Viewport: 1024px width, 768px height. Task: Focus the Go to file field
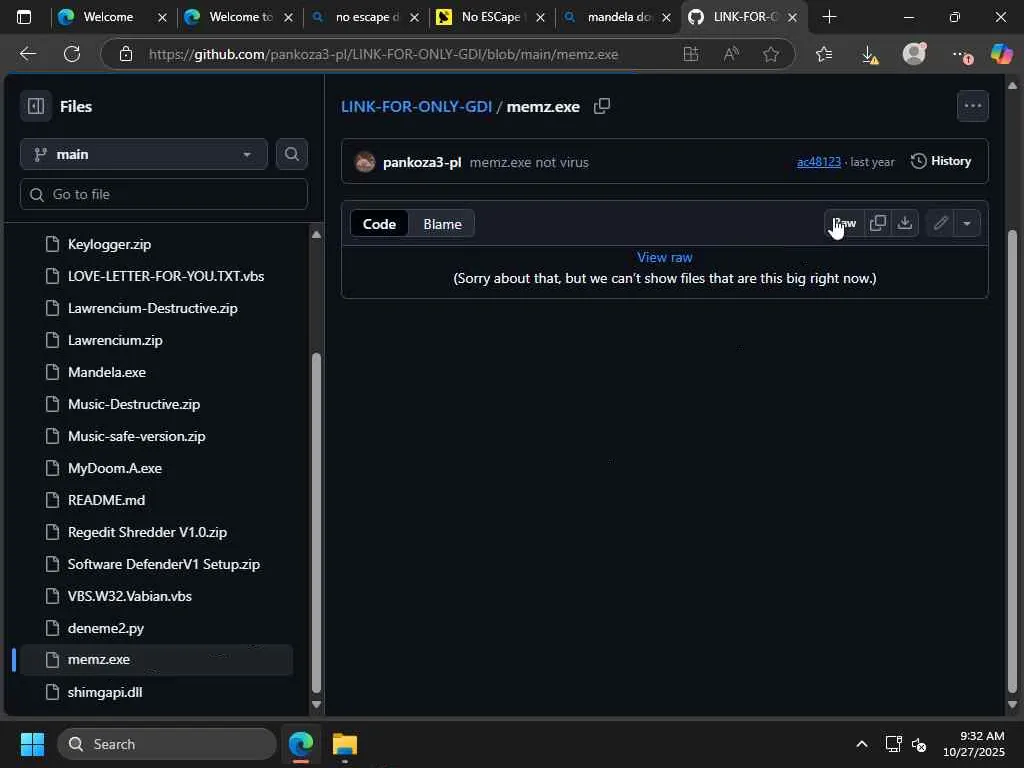(x=164, y=195)
